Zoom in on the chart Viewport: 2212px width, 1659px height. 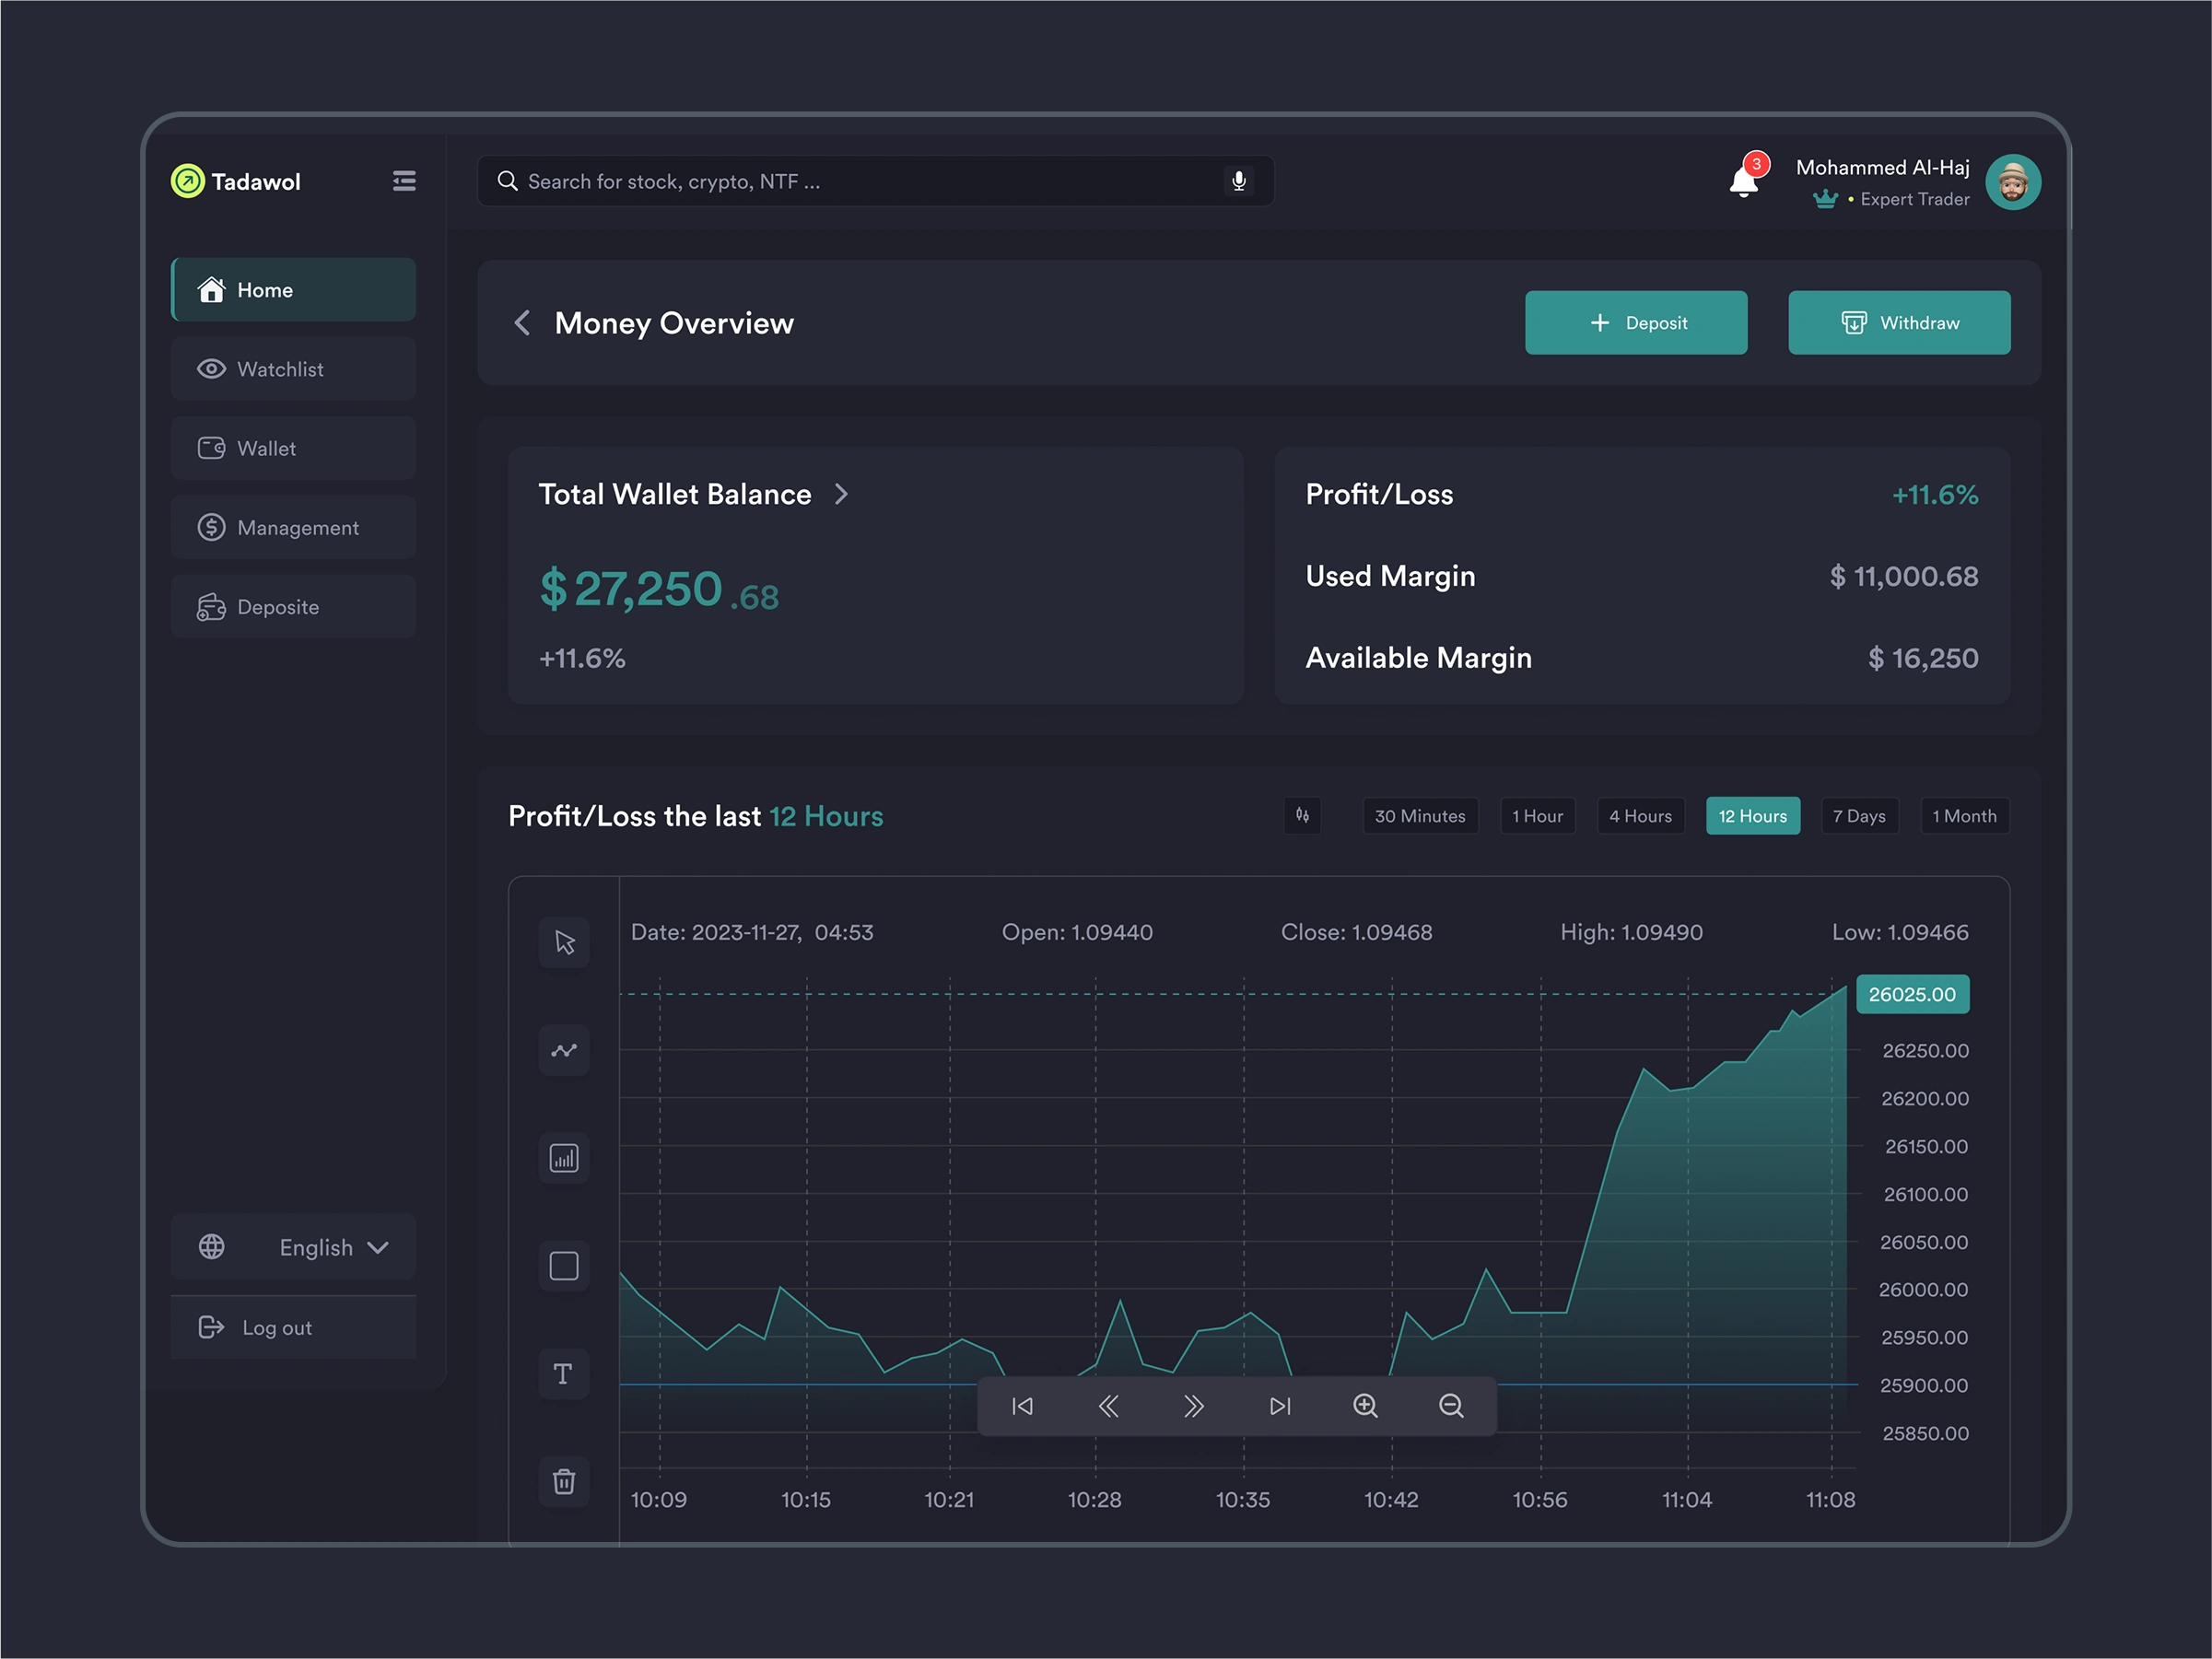1365,1406
